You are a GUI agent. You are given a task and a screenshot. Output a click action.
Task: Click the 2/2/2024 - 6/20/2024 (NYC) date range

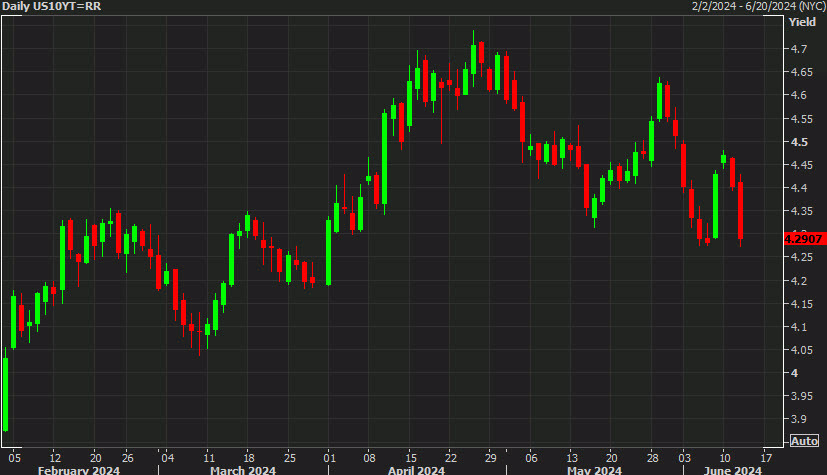(758, 6)
